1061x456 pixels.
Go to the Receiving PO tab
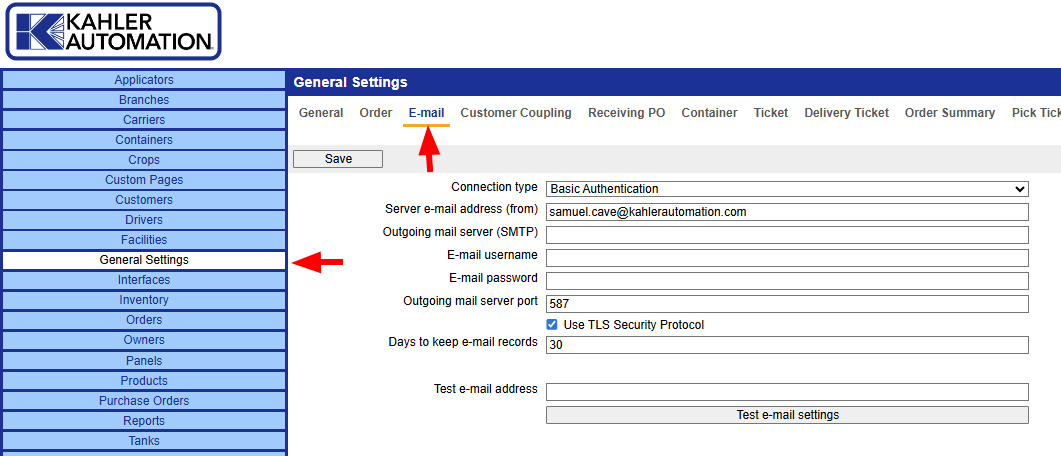click(626, 113)
